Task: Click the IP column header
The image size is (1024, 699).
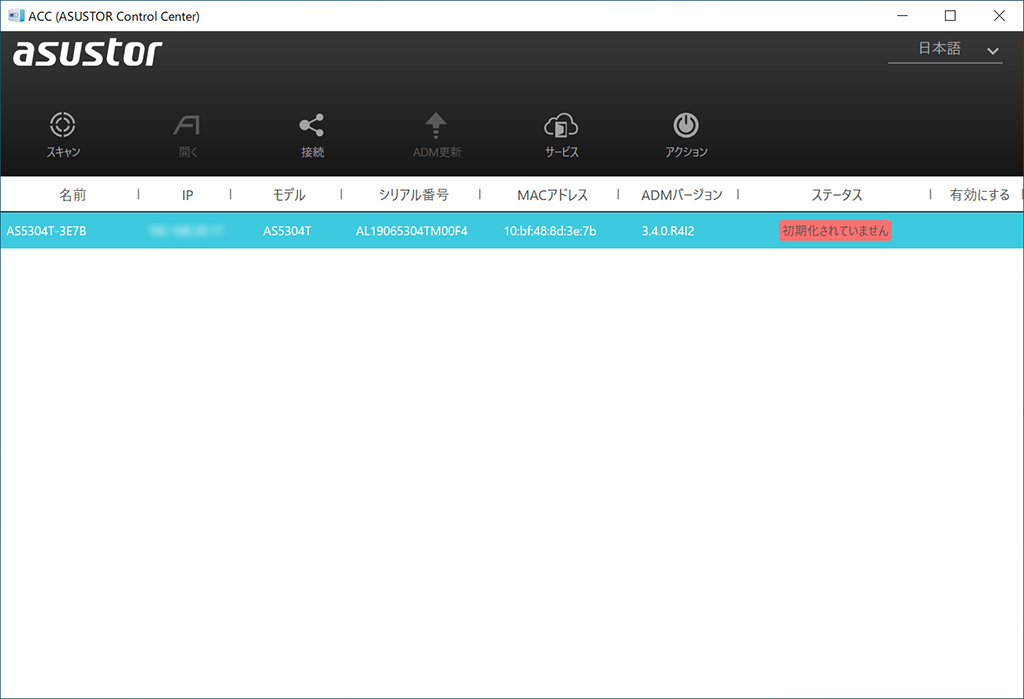Action: [187, 195]
